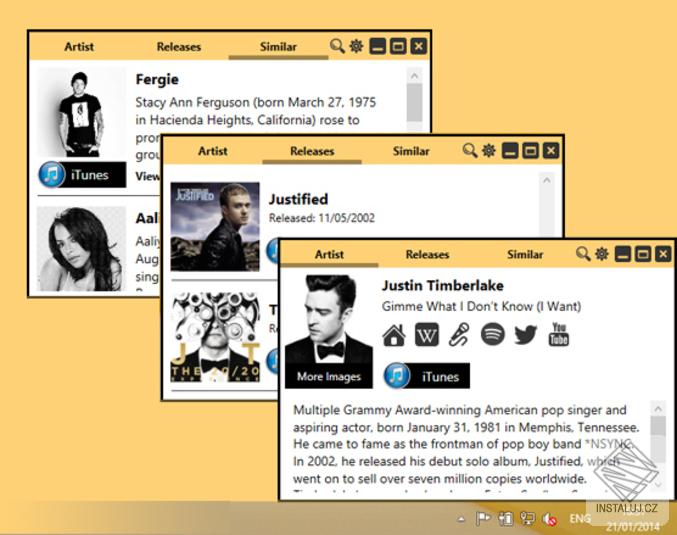Click the Justified album title
The height and width of the screenshot is (535, 677).
pos(298,199)
